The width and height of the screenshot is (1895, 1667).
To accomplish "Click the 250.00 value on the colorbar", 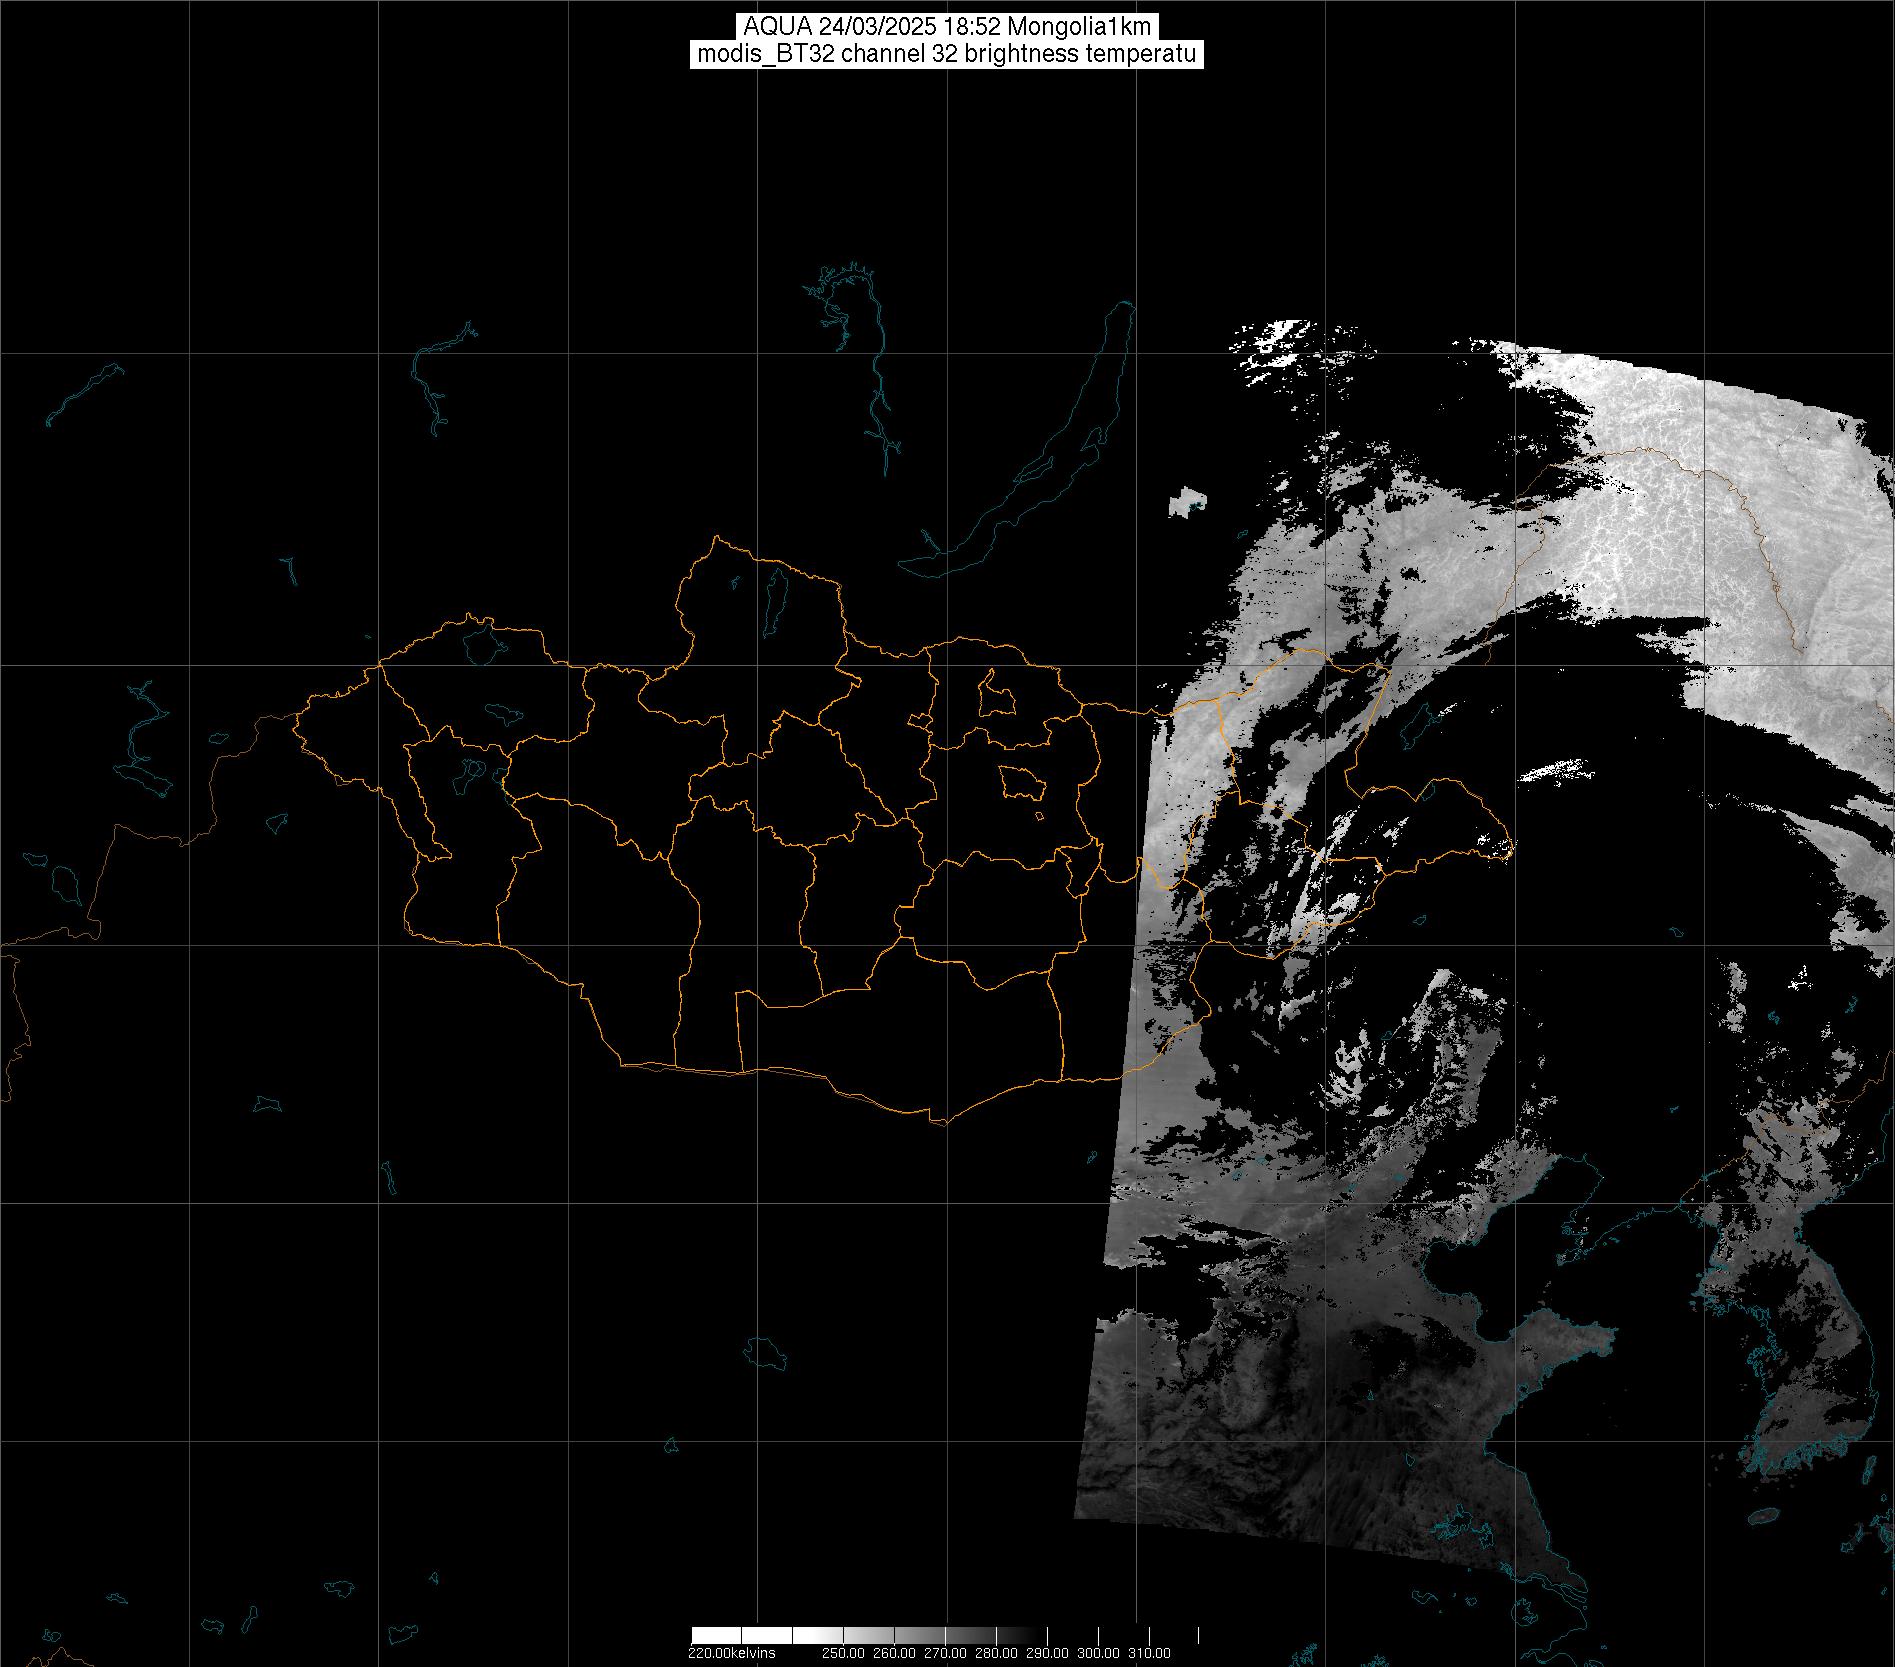I will [x=843, y=1653].
